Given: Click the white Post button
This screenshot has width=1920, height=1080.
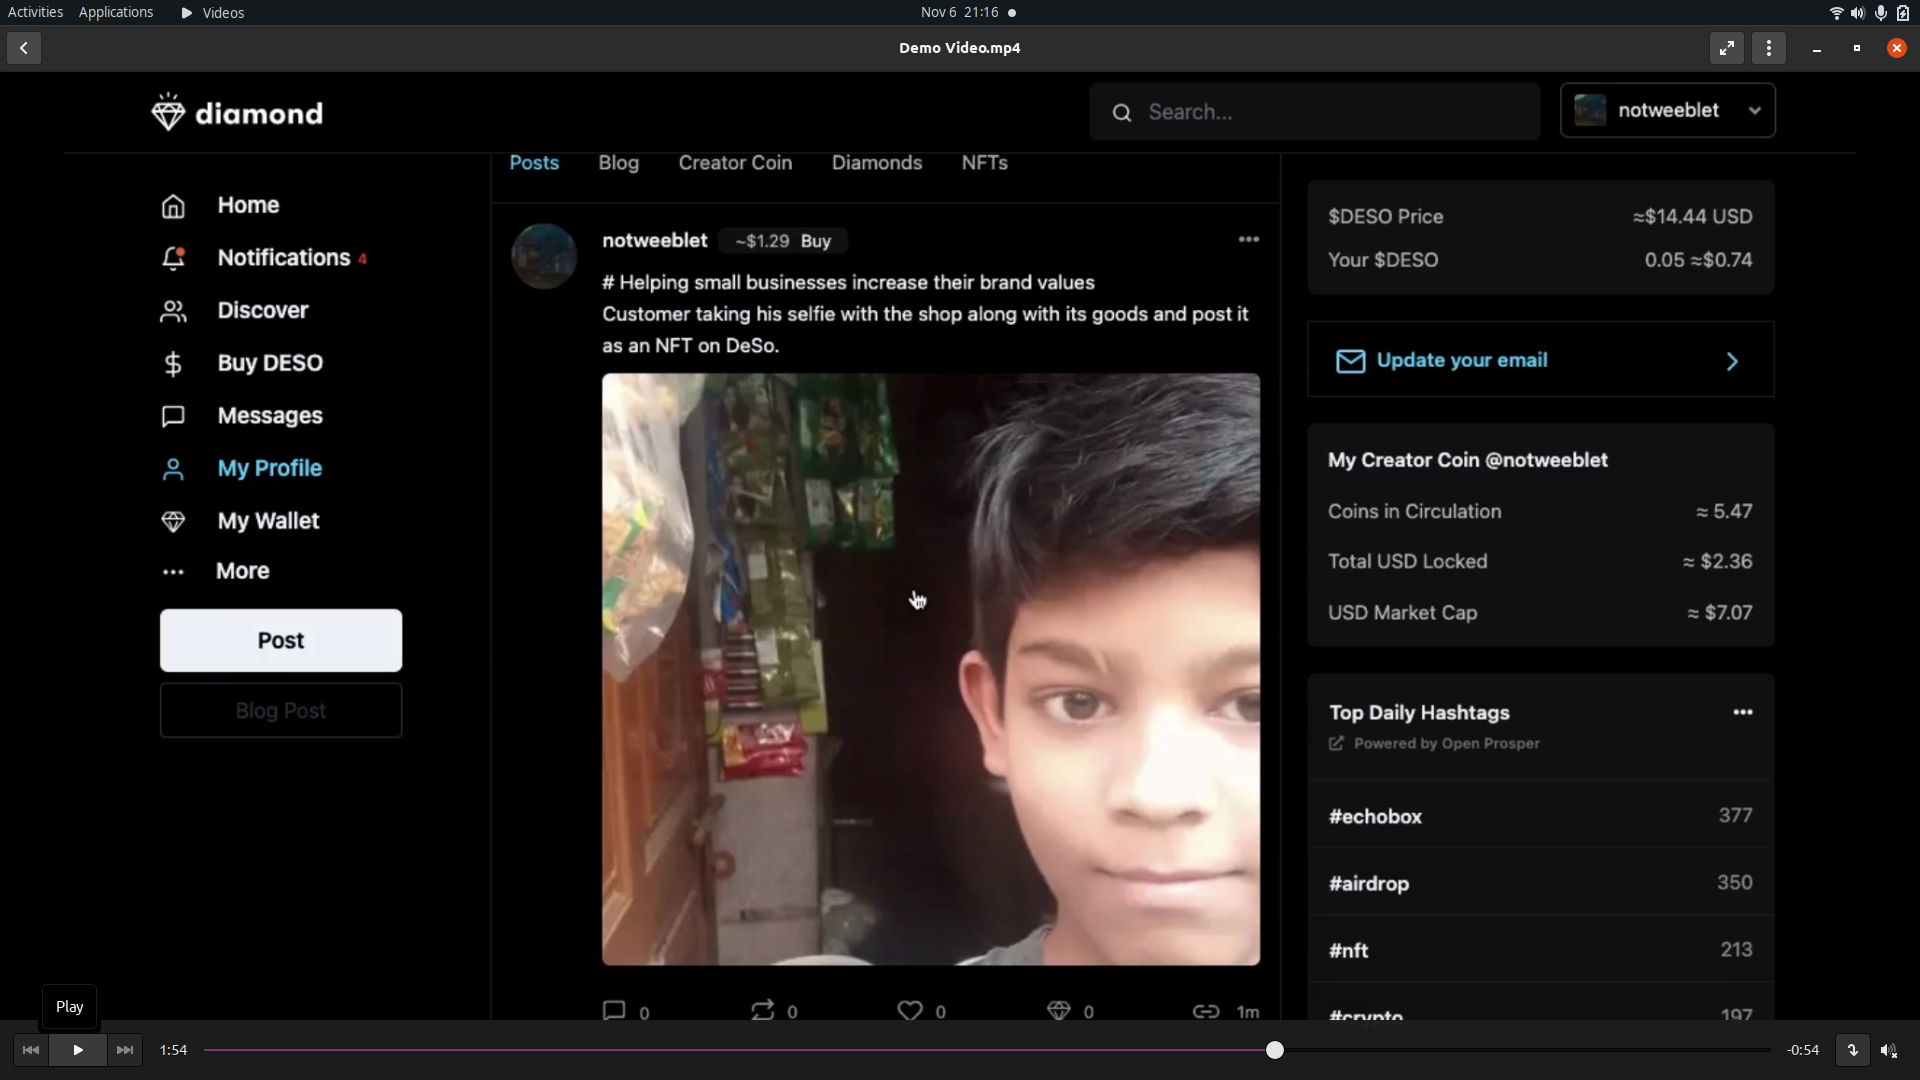Looking at the screenshot, I should (x=281, y=640).
